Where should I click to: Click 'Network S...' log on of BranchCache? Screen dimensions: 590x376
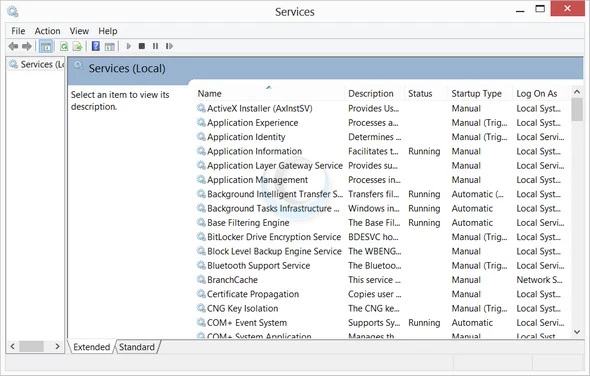coord(539,280)
